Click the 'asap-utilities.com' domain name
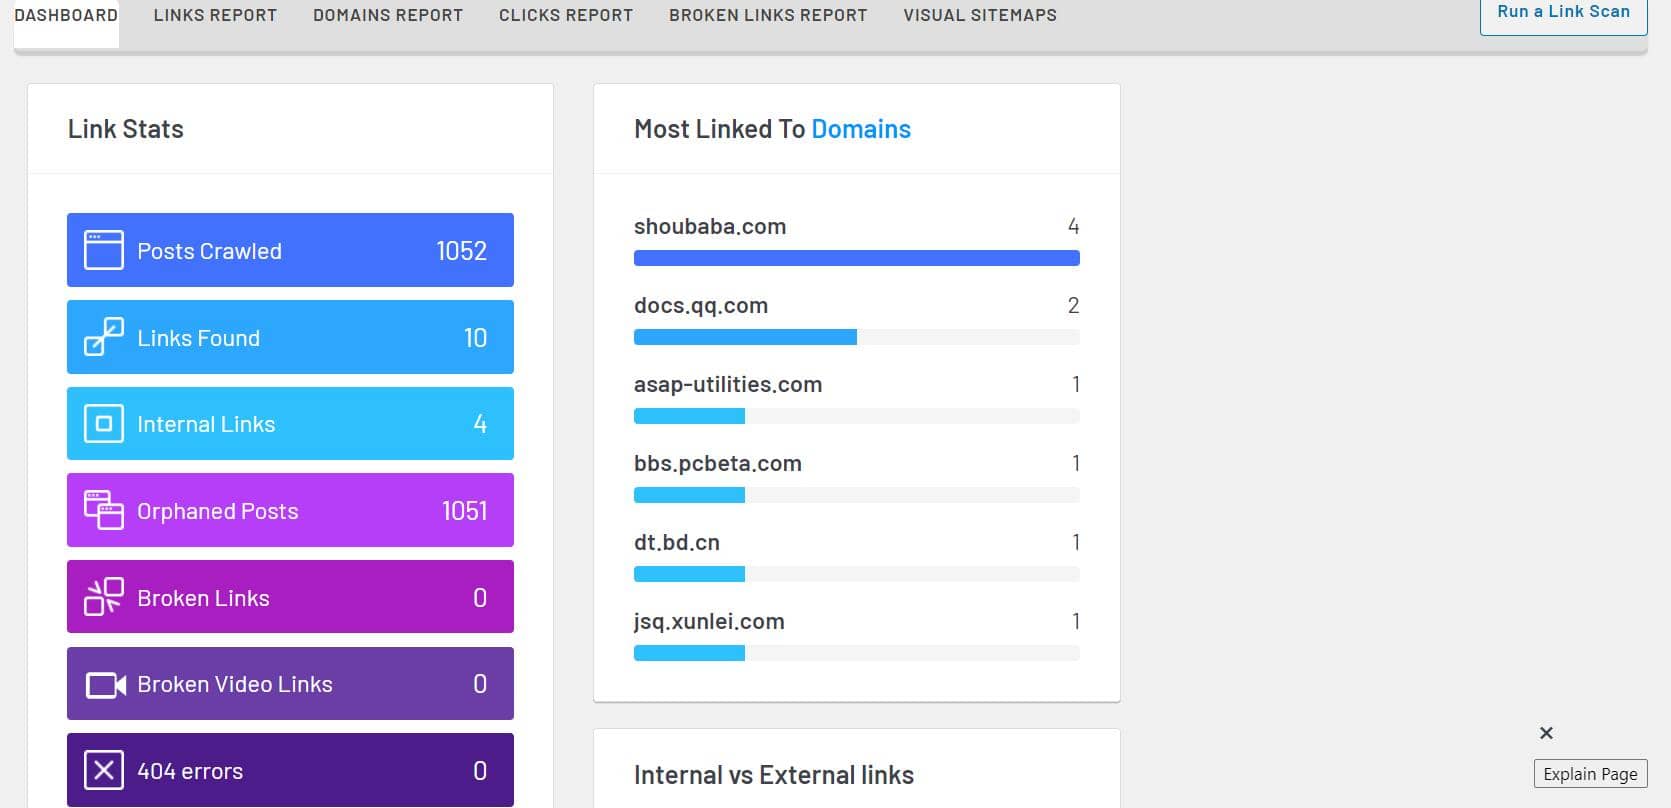This screenshot has height=808, width=1671. (x=728, y=384)
